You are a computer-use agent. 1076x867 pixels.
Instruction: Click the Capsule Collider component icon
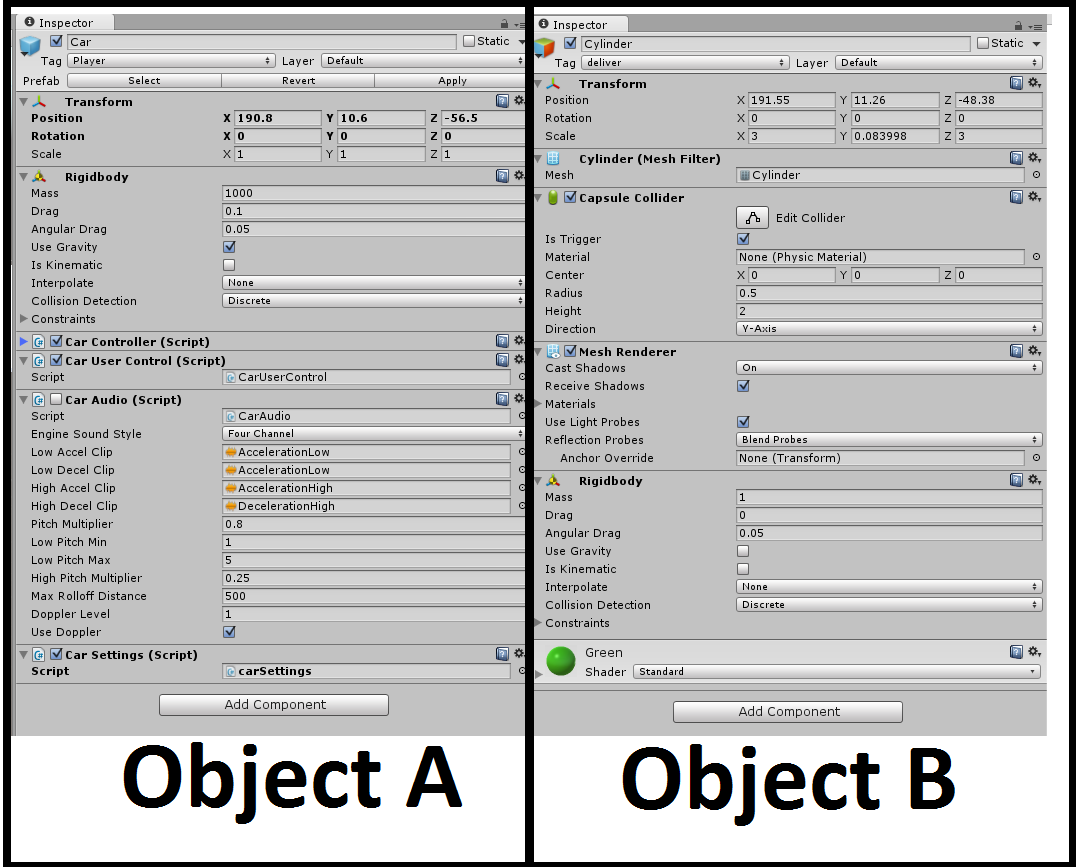click(x=551, y=197)
